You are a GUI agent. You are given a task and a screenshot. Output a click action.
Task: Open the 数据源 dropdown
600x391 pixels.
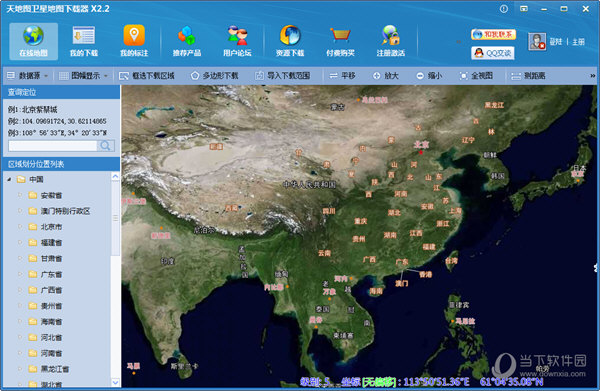[27, 76]
